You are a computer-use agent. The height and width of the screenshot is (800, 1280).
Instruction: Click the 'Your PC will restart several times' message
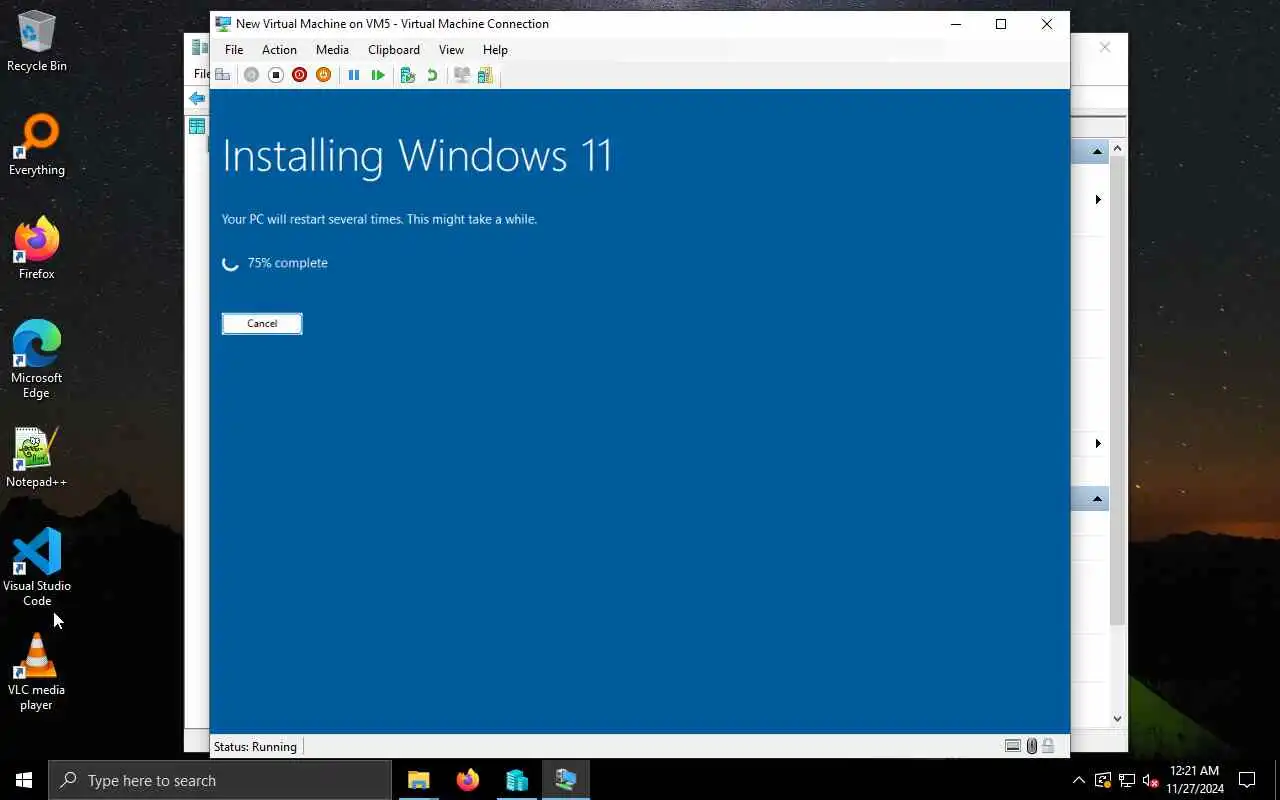coord(379,219)
